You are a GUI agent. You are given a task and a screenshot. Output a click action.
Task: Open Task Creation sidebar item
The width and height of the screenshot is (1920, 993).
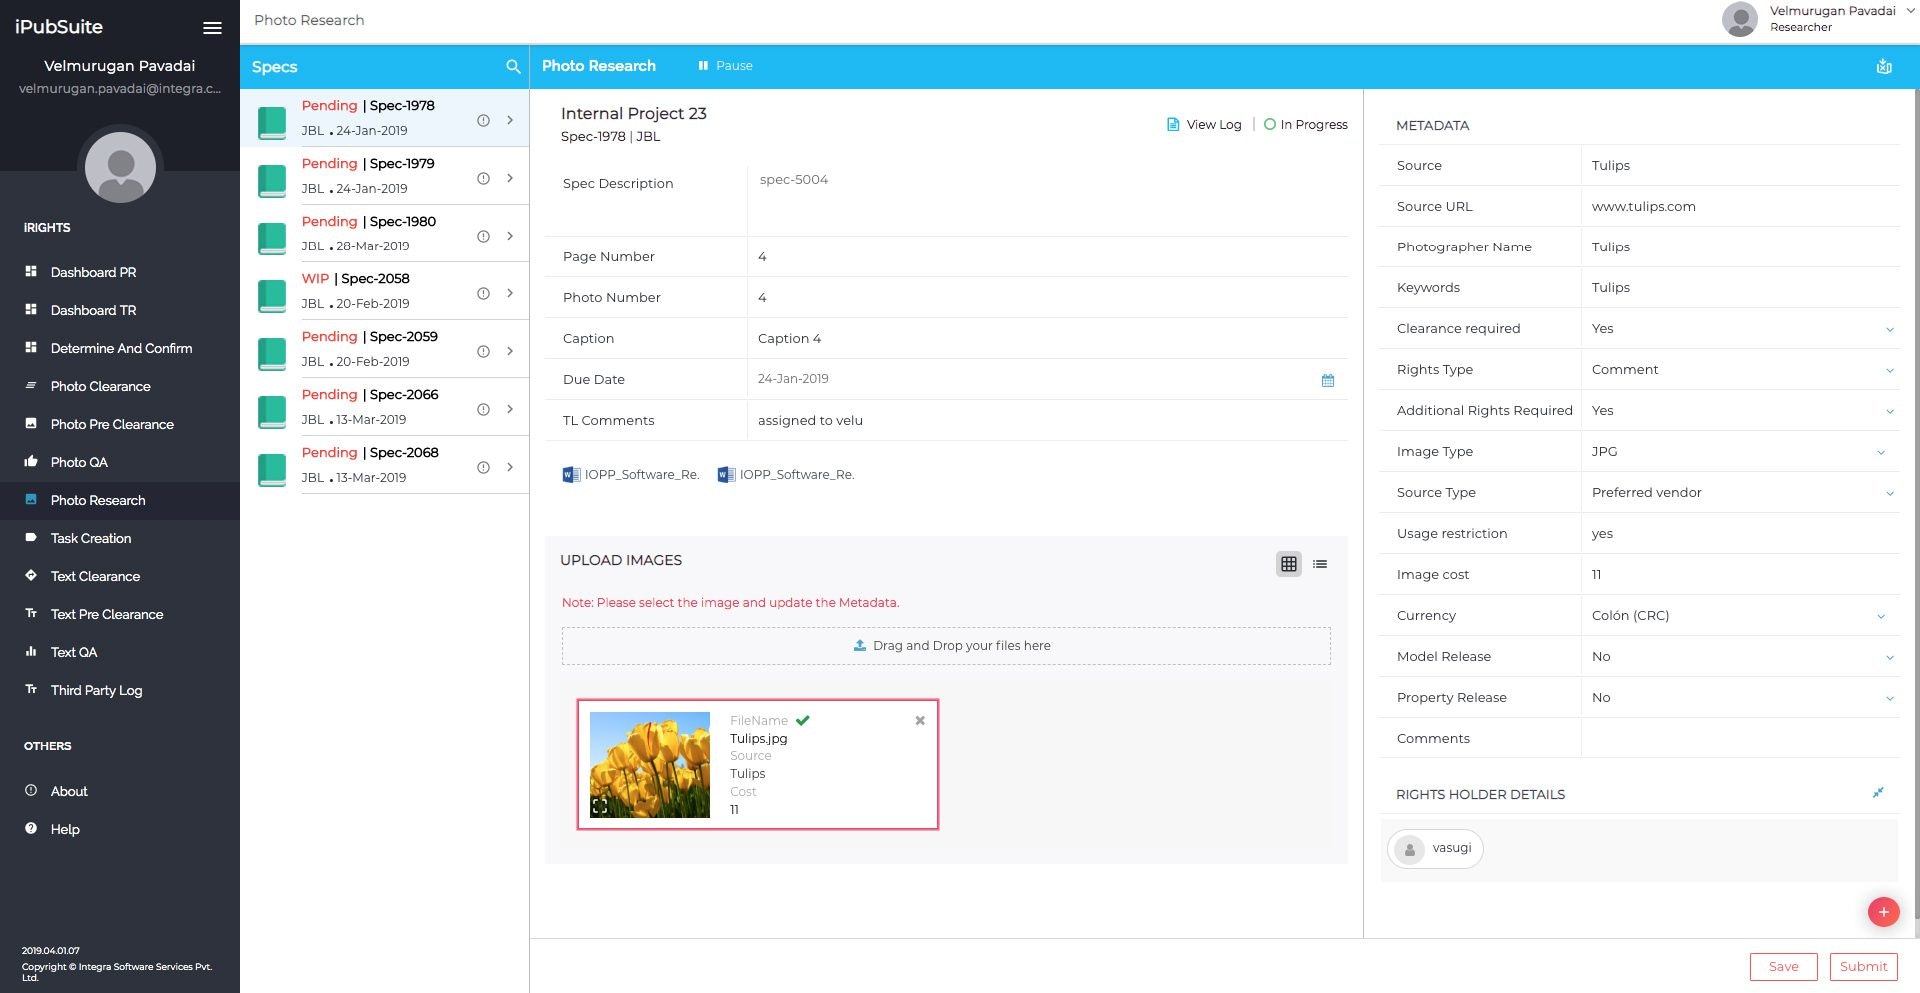[x=120, y=538]
